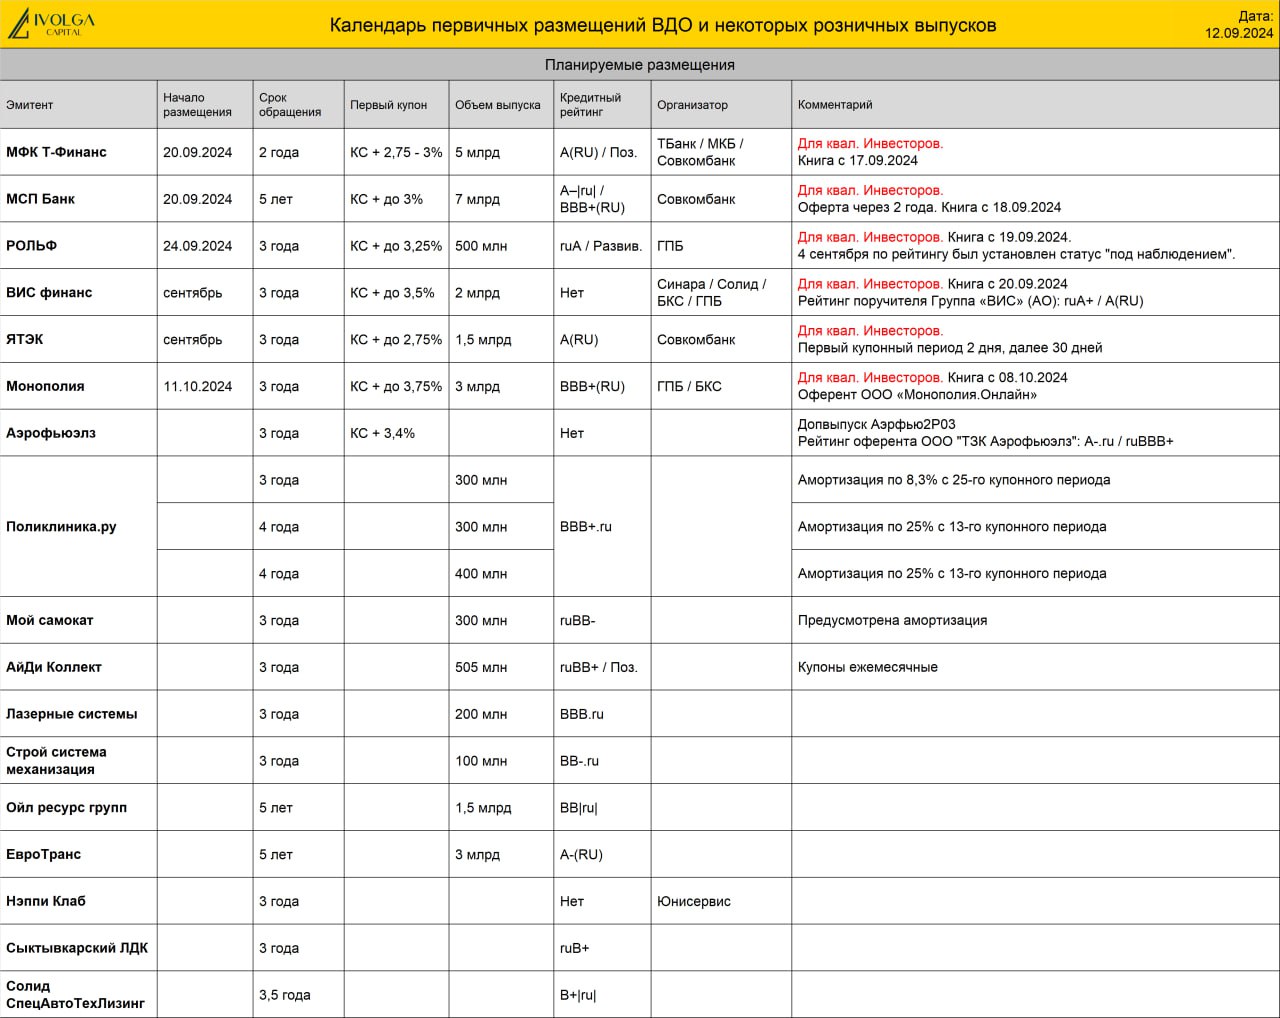
Task: Click the rating 'A-(RU)'
Action: (x=581, y=854)
